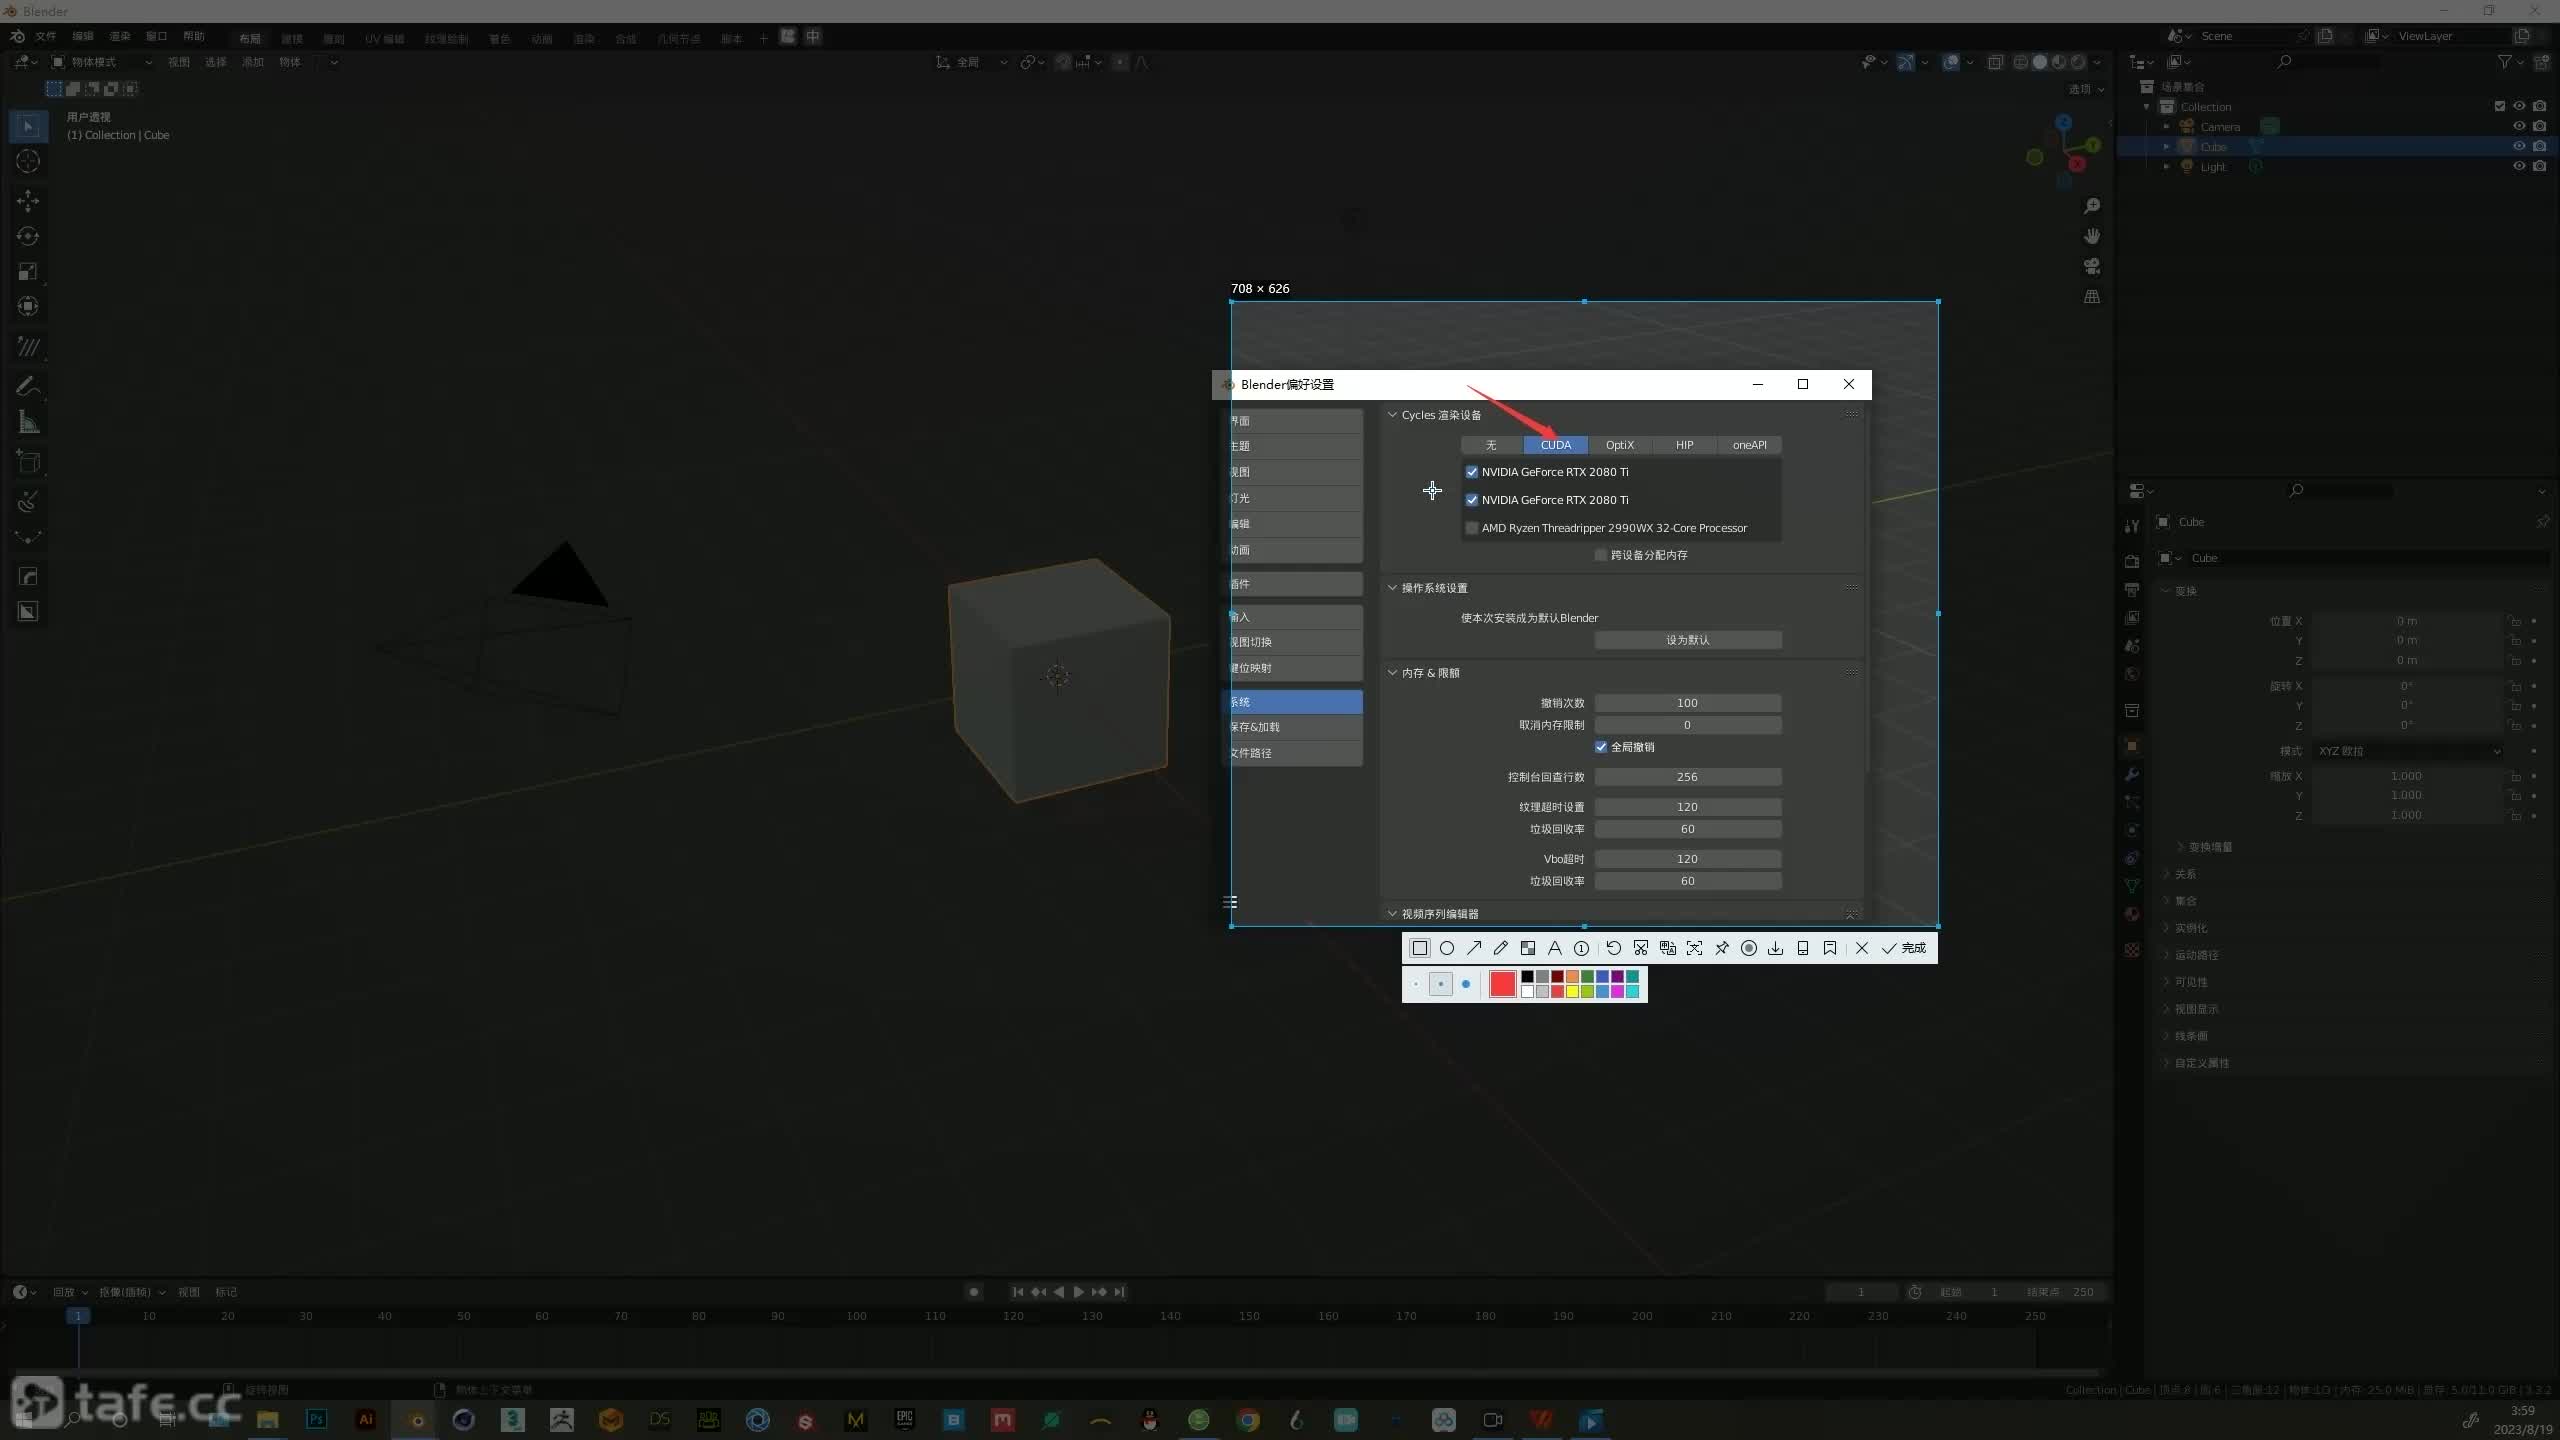The height and width of the screenshot is (1440, 2560).
Task: Collapse the 视频序列编辑器 panel
Action: (x=1392, y=914)
